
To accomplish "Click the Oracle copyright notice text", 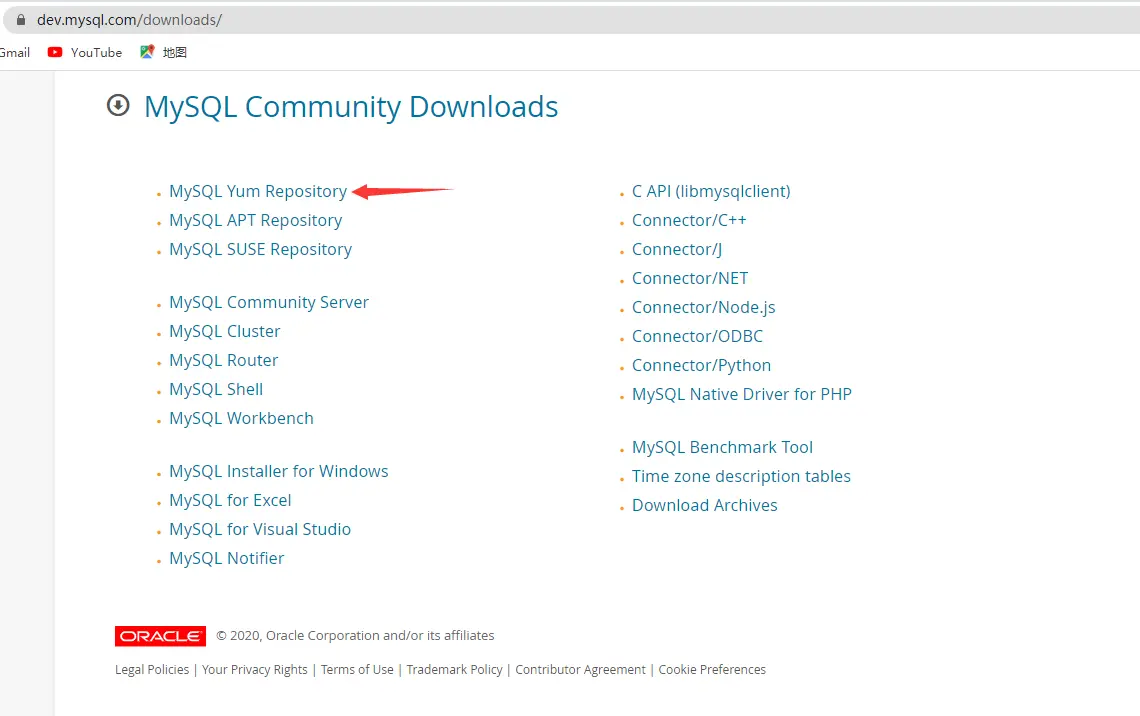I will tap(356, 636).
